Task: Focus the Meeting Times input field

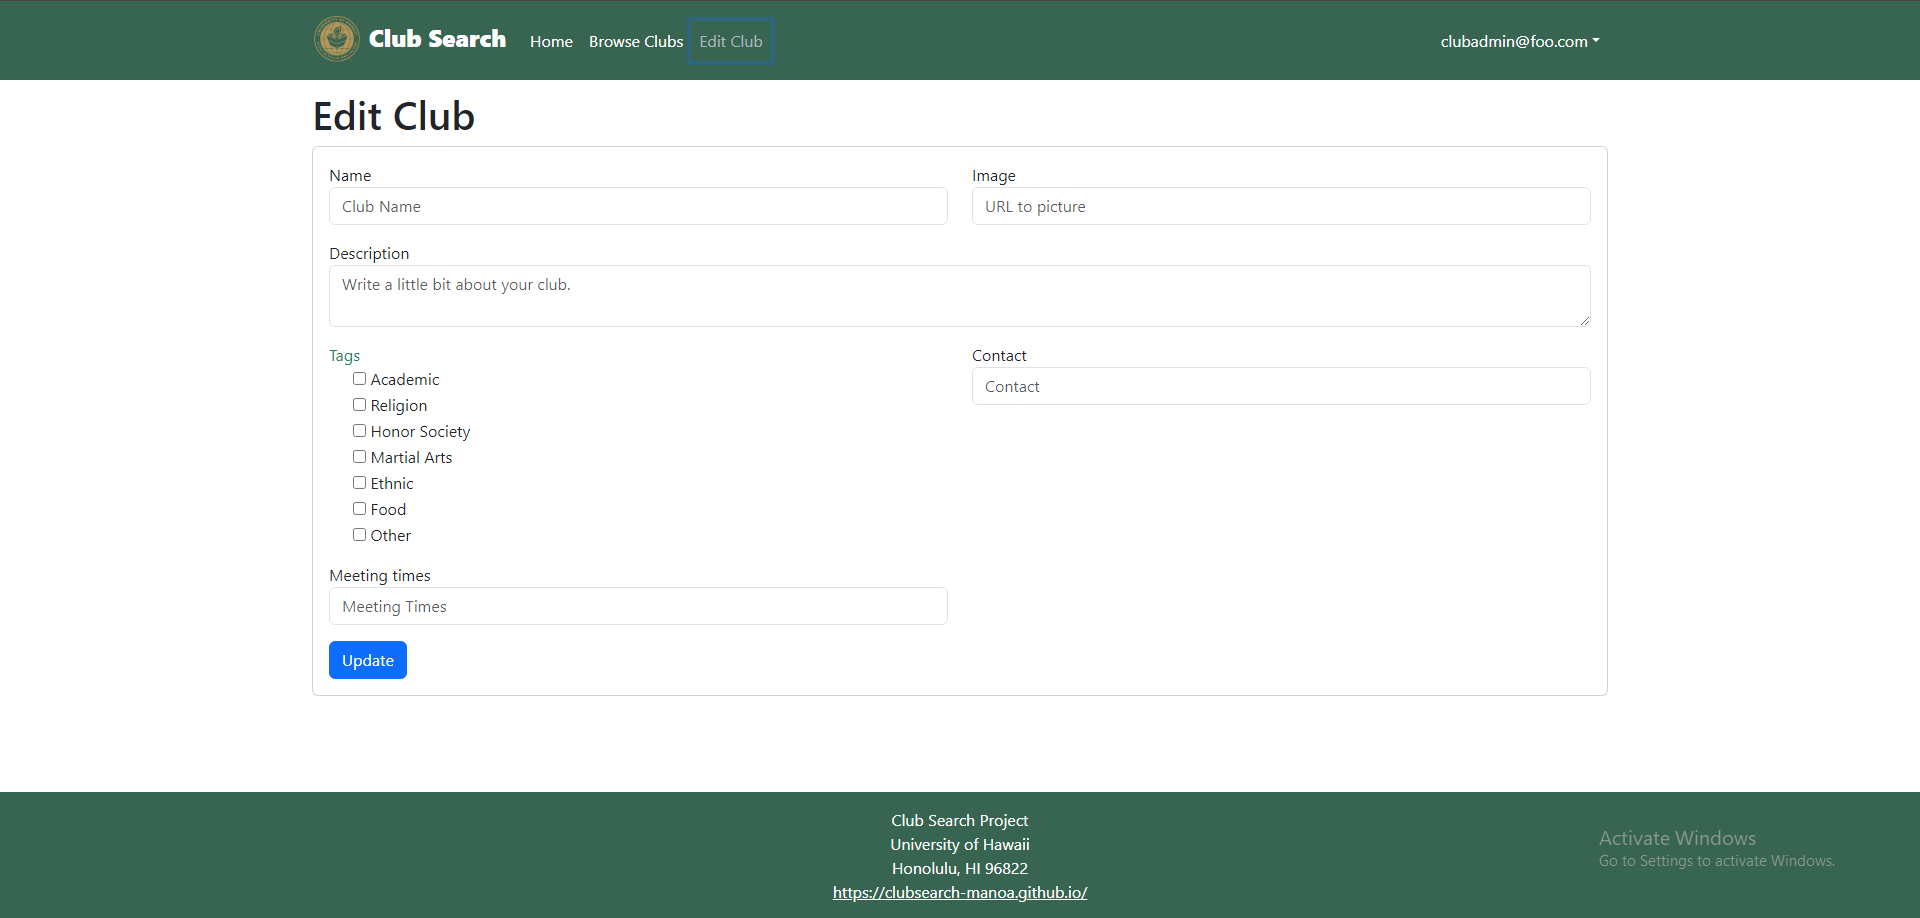Action: (x=638, y=606)
